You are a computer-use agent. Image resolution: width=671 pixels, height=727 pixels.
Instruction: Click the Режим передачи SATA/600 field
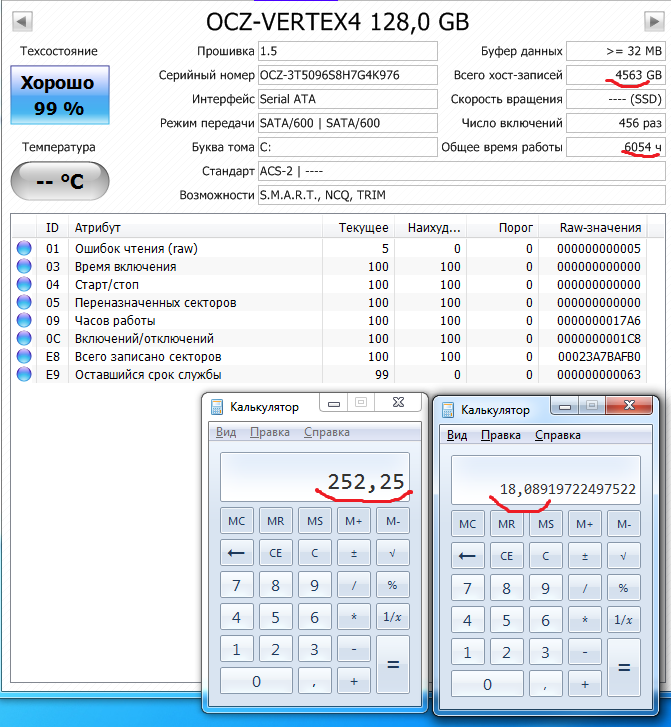coord(348,123)
